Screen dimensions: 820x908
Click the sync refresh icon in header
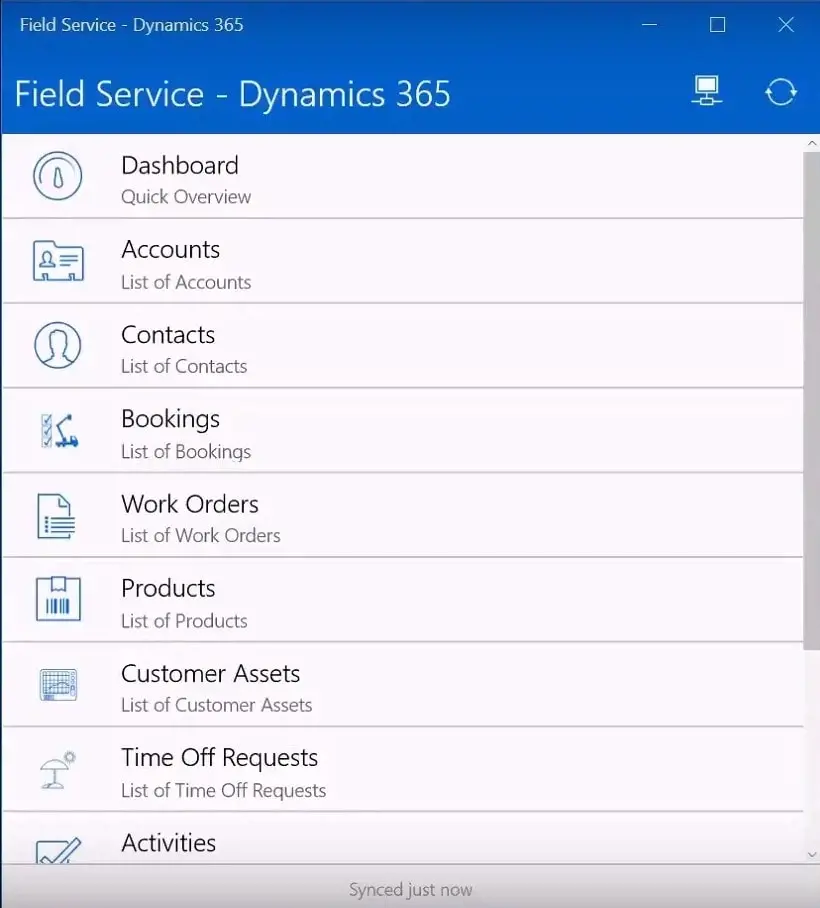click(781, 92)
